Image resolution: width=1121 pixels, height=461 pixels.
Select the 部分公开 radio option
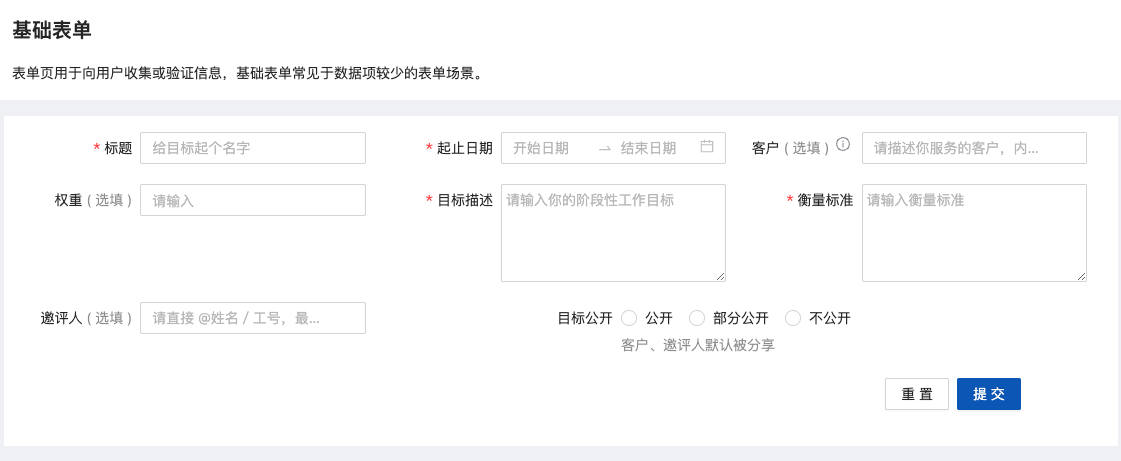[697, 318]
